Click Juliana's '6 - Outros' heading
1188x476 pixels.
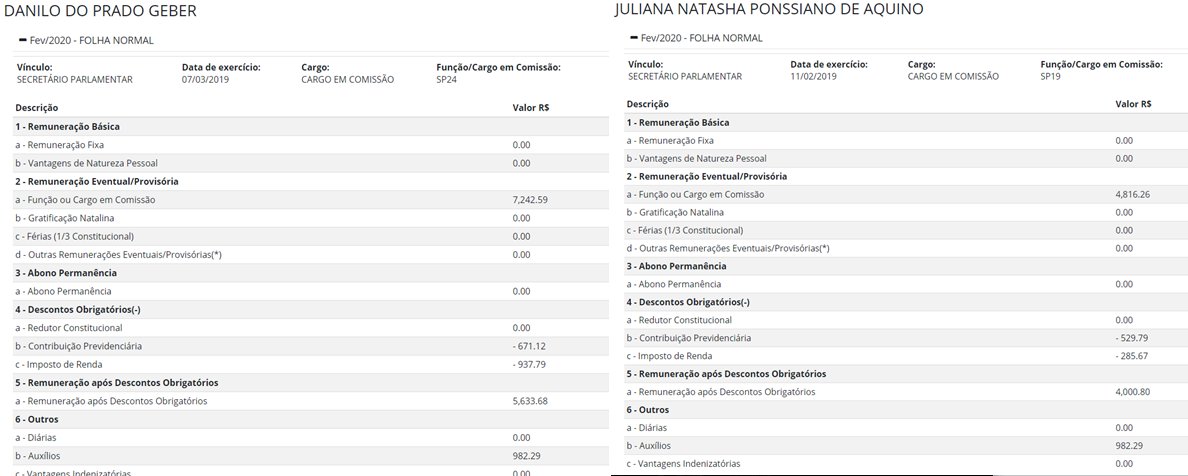(x=648, y=409)
